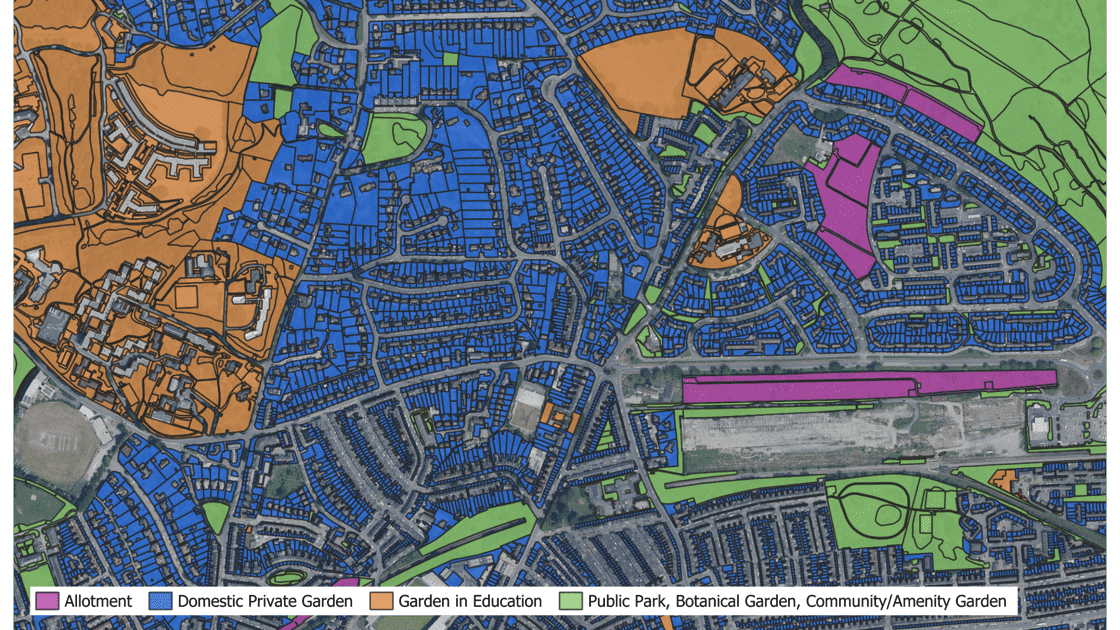Select the 'Allotment' legend label
This screenshot has height=630, width=1120.
point(98,601)
